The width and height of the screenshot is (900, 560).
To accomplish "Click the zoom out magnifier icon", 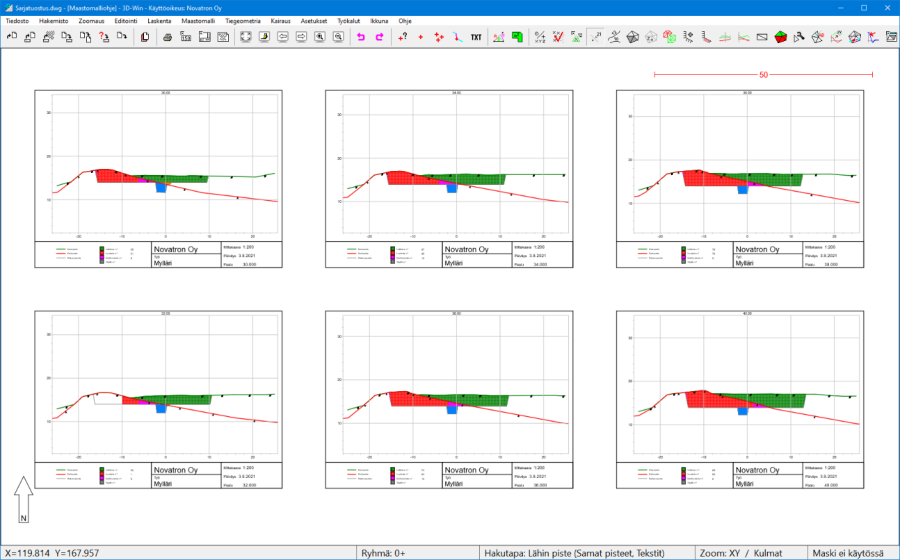I will coord(338,37).
